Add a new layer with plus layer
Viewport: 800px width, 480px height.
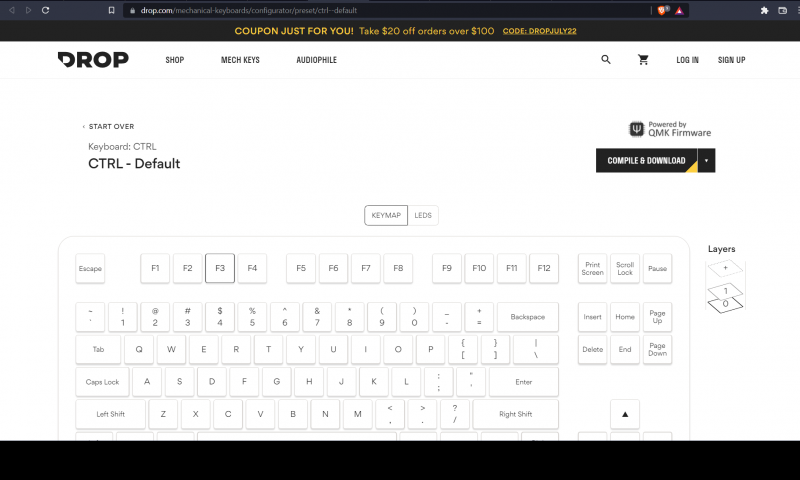(x=726, y=268)
